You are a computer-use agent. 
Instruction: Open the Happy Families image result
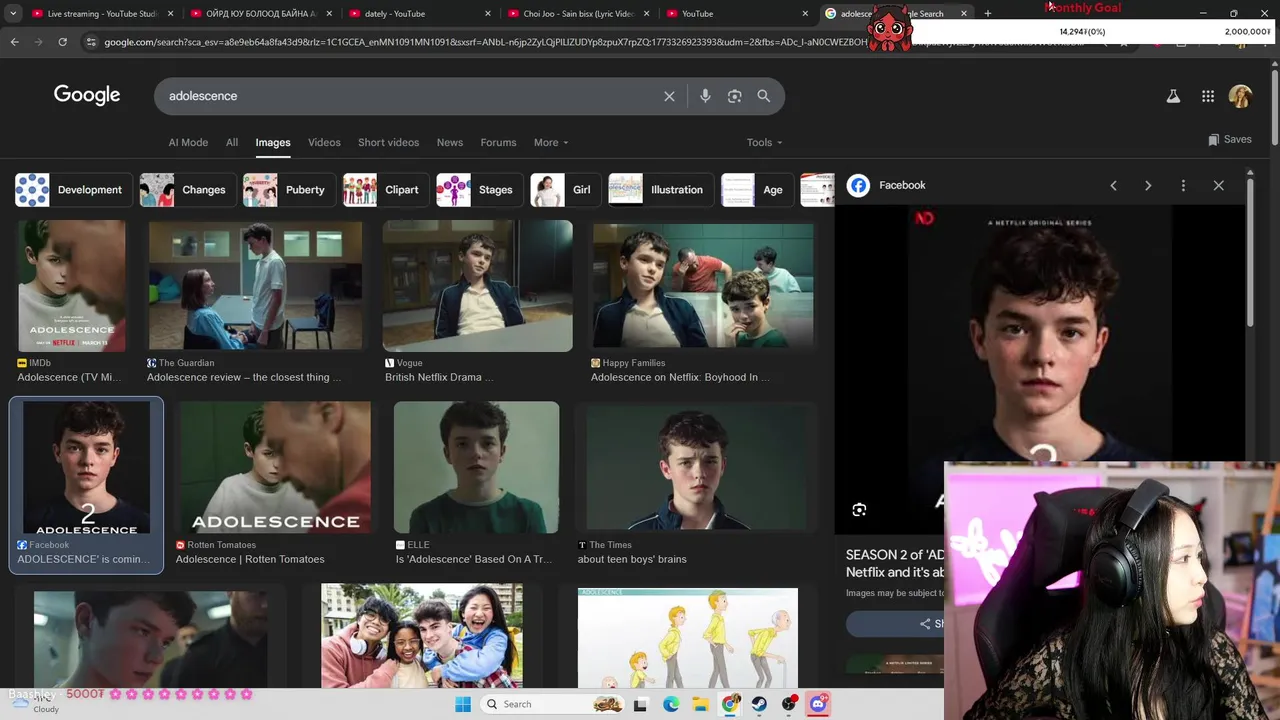703,286
